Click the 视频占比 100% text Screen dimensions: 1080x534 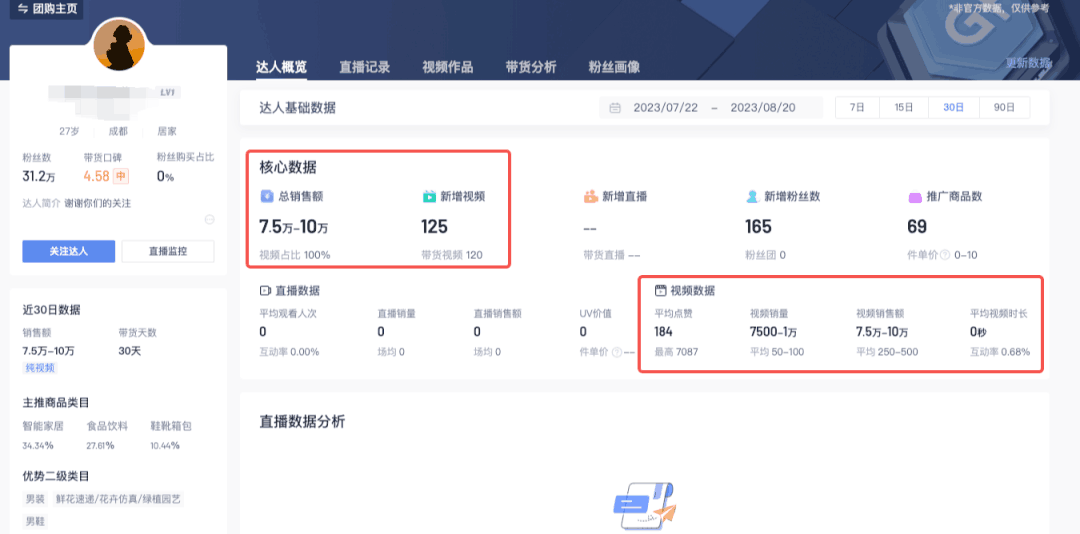pyautogui.click(x=295, y=255)
